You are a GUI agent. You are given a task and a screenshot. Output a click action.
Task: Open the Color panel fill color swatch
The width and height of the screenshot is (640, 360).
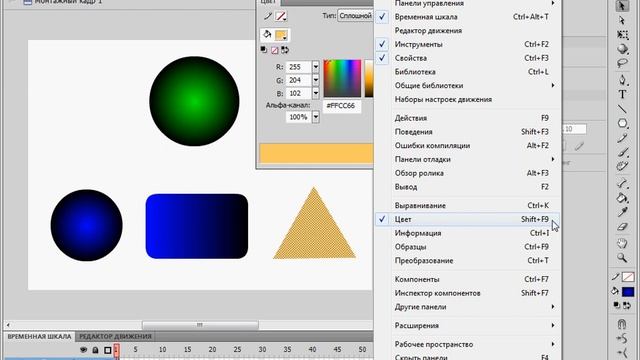[281, 35]
